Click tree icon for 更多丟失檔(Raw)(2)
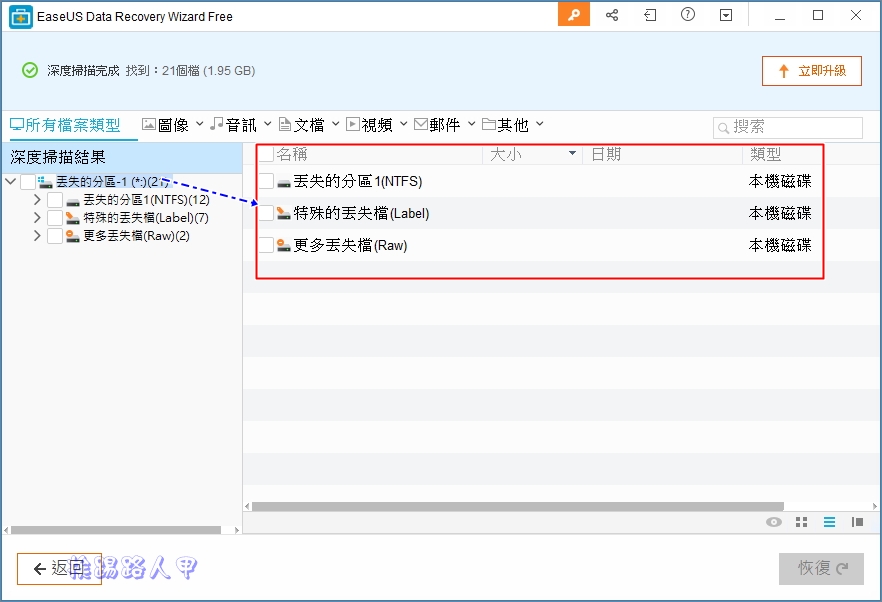 pyautogui.click(x=73, y=236)
